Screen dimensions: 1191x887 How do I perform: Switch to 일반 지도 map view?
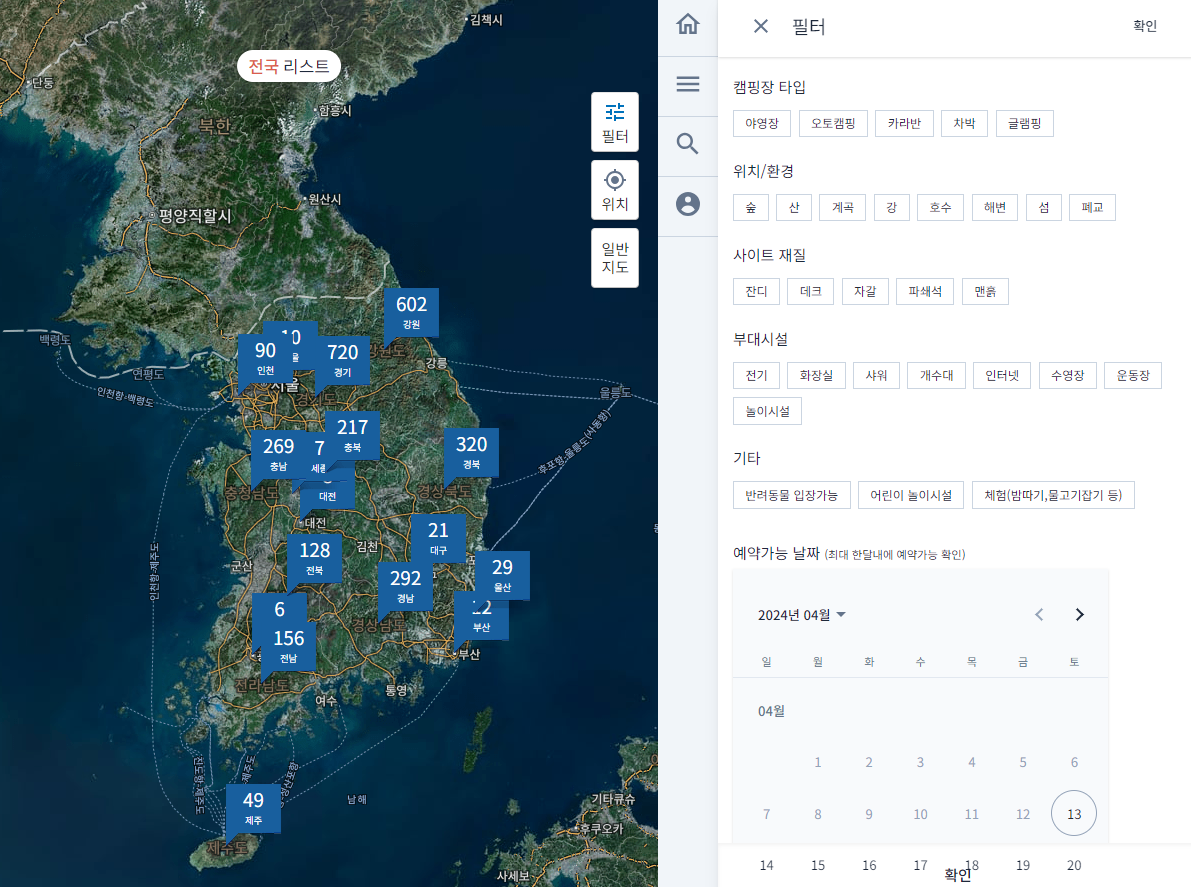tap(614, 258)
